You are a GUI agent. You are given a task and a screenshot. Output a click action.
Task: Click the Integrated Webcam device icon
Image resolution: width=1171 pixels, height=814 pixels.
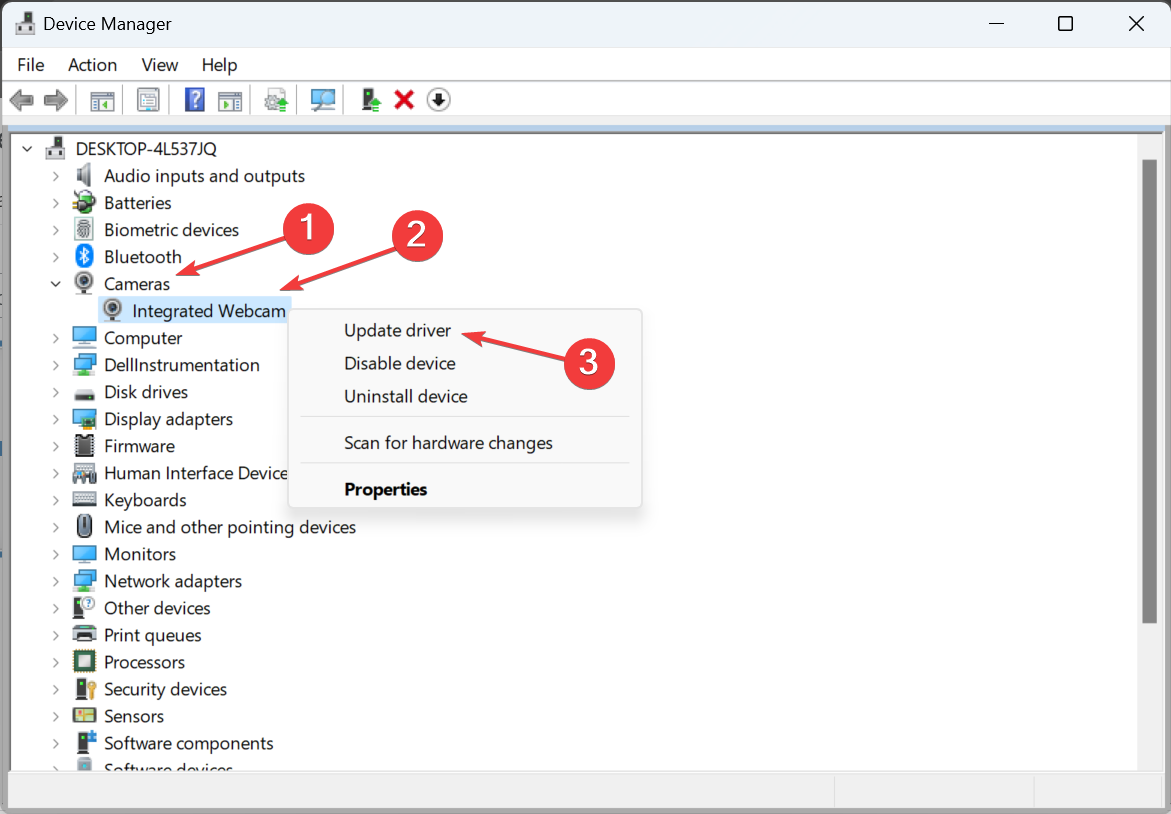click(113, 311)
